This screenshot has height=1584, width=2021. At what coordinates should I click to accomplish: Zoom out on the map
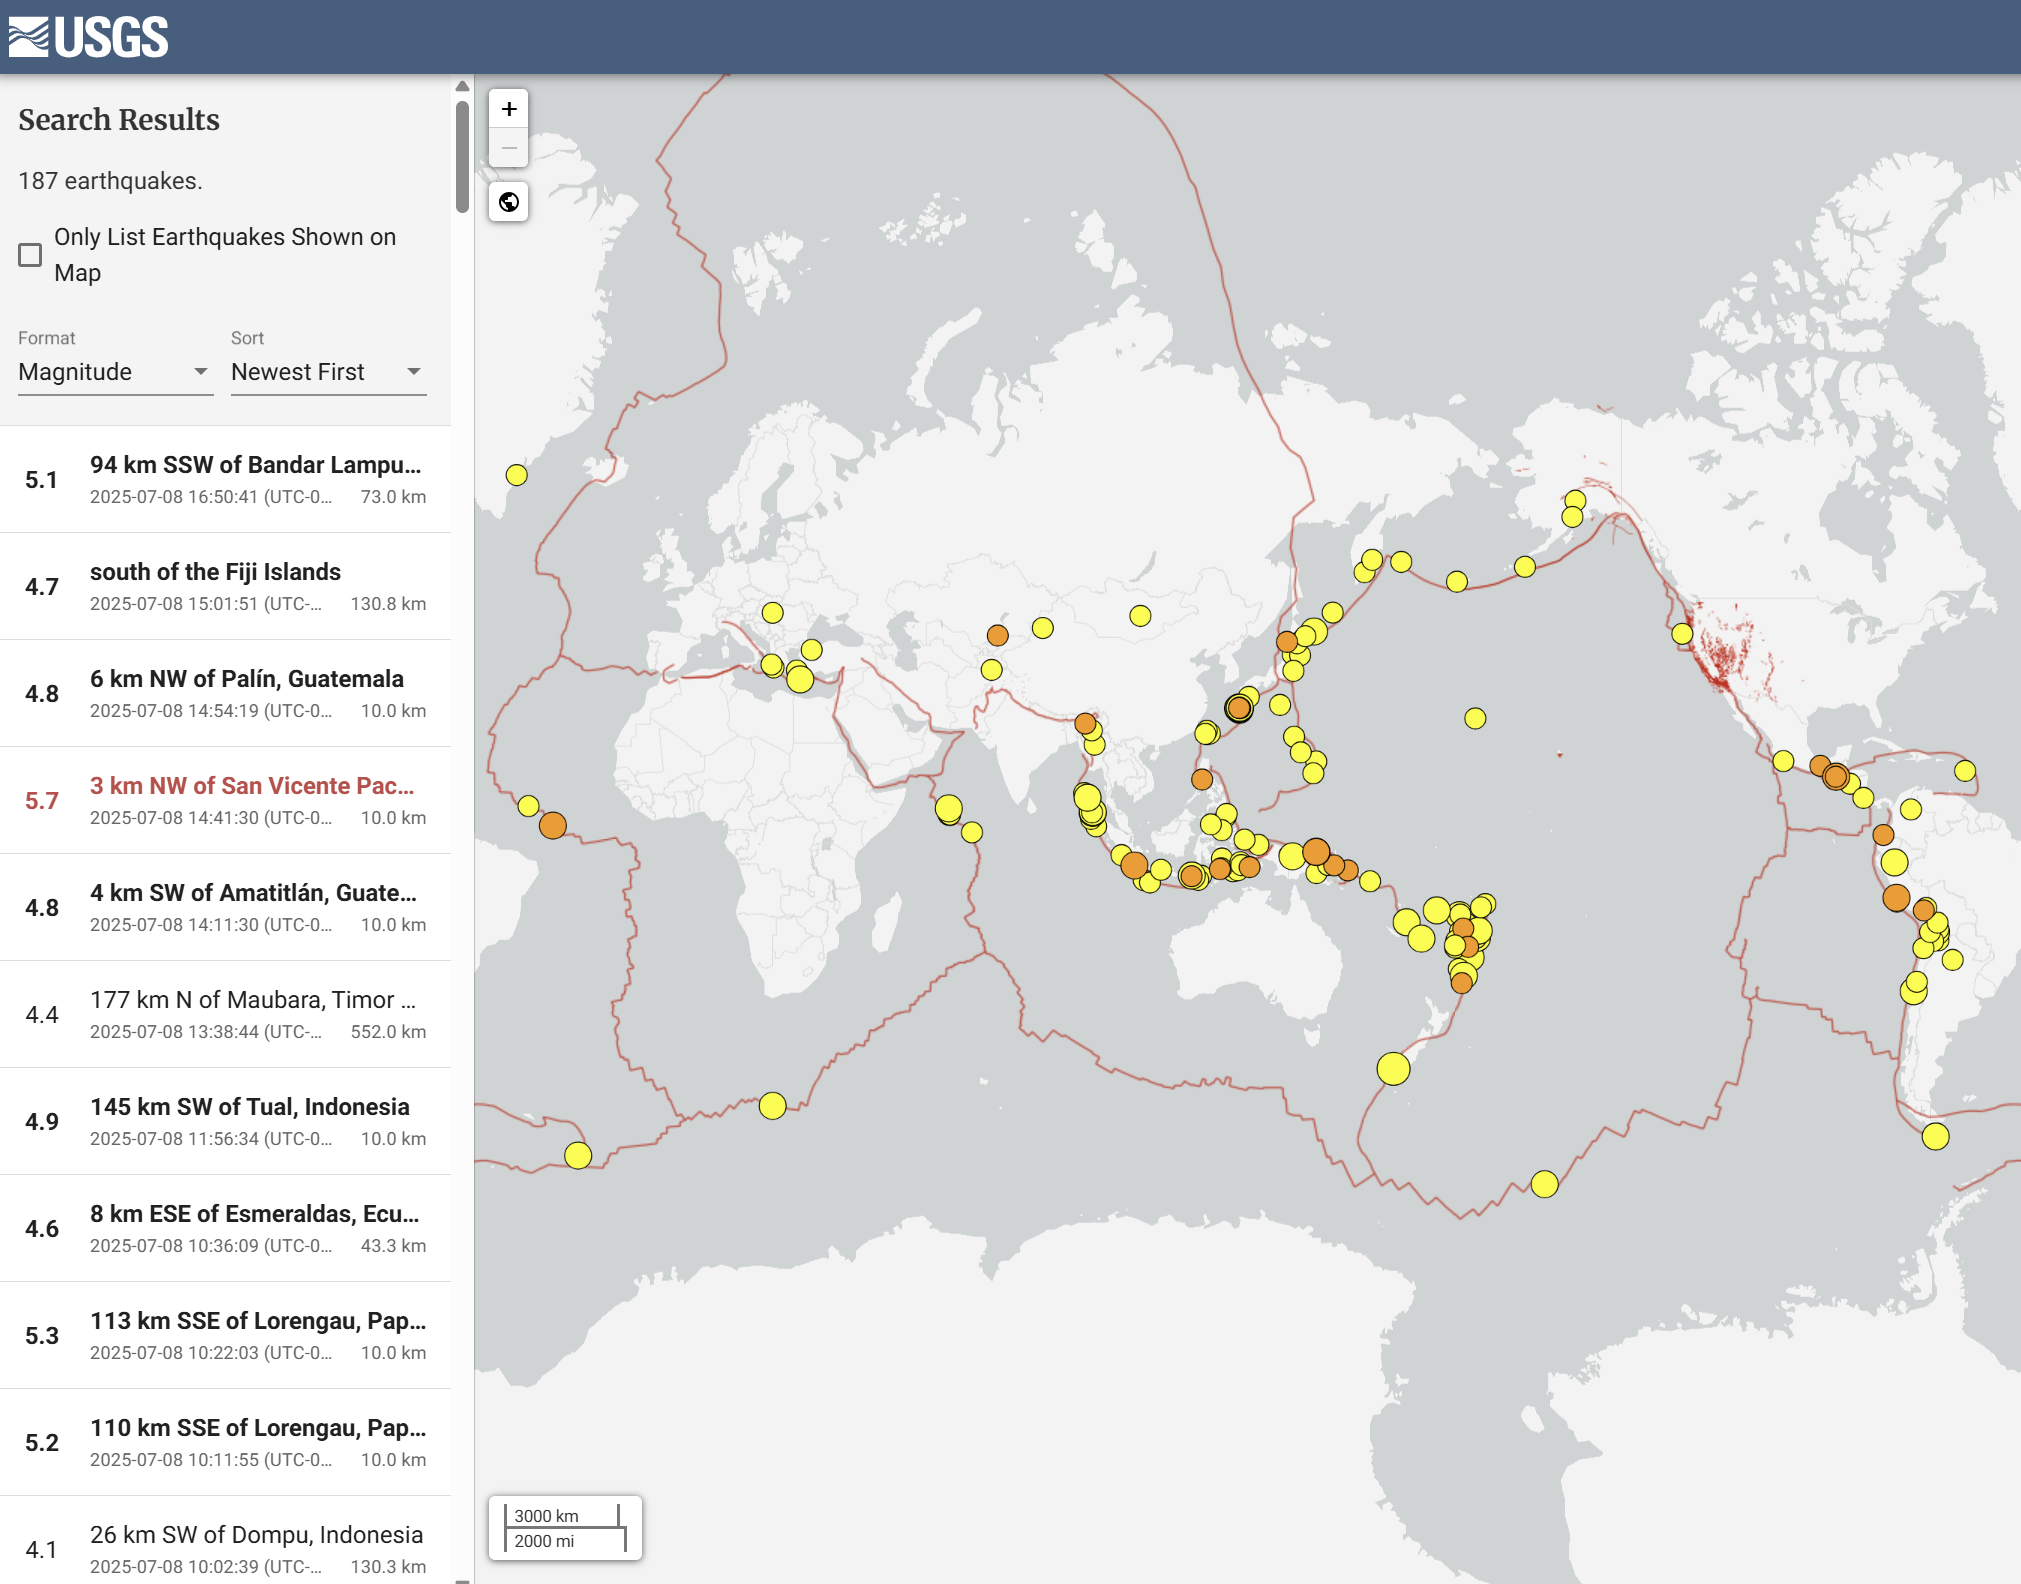coord(509,148)
